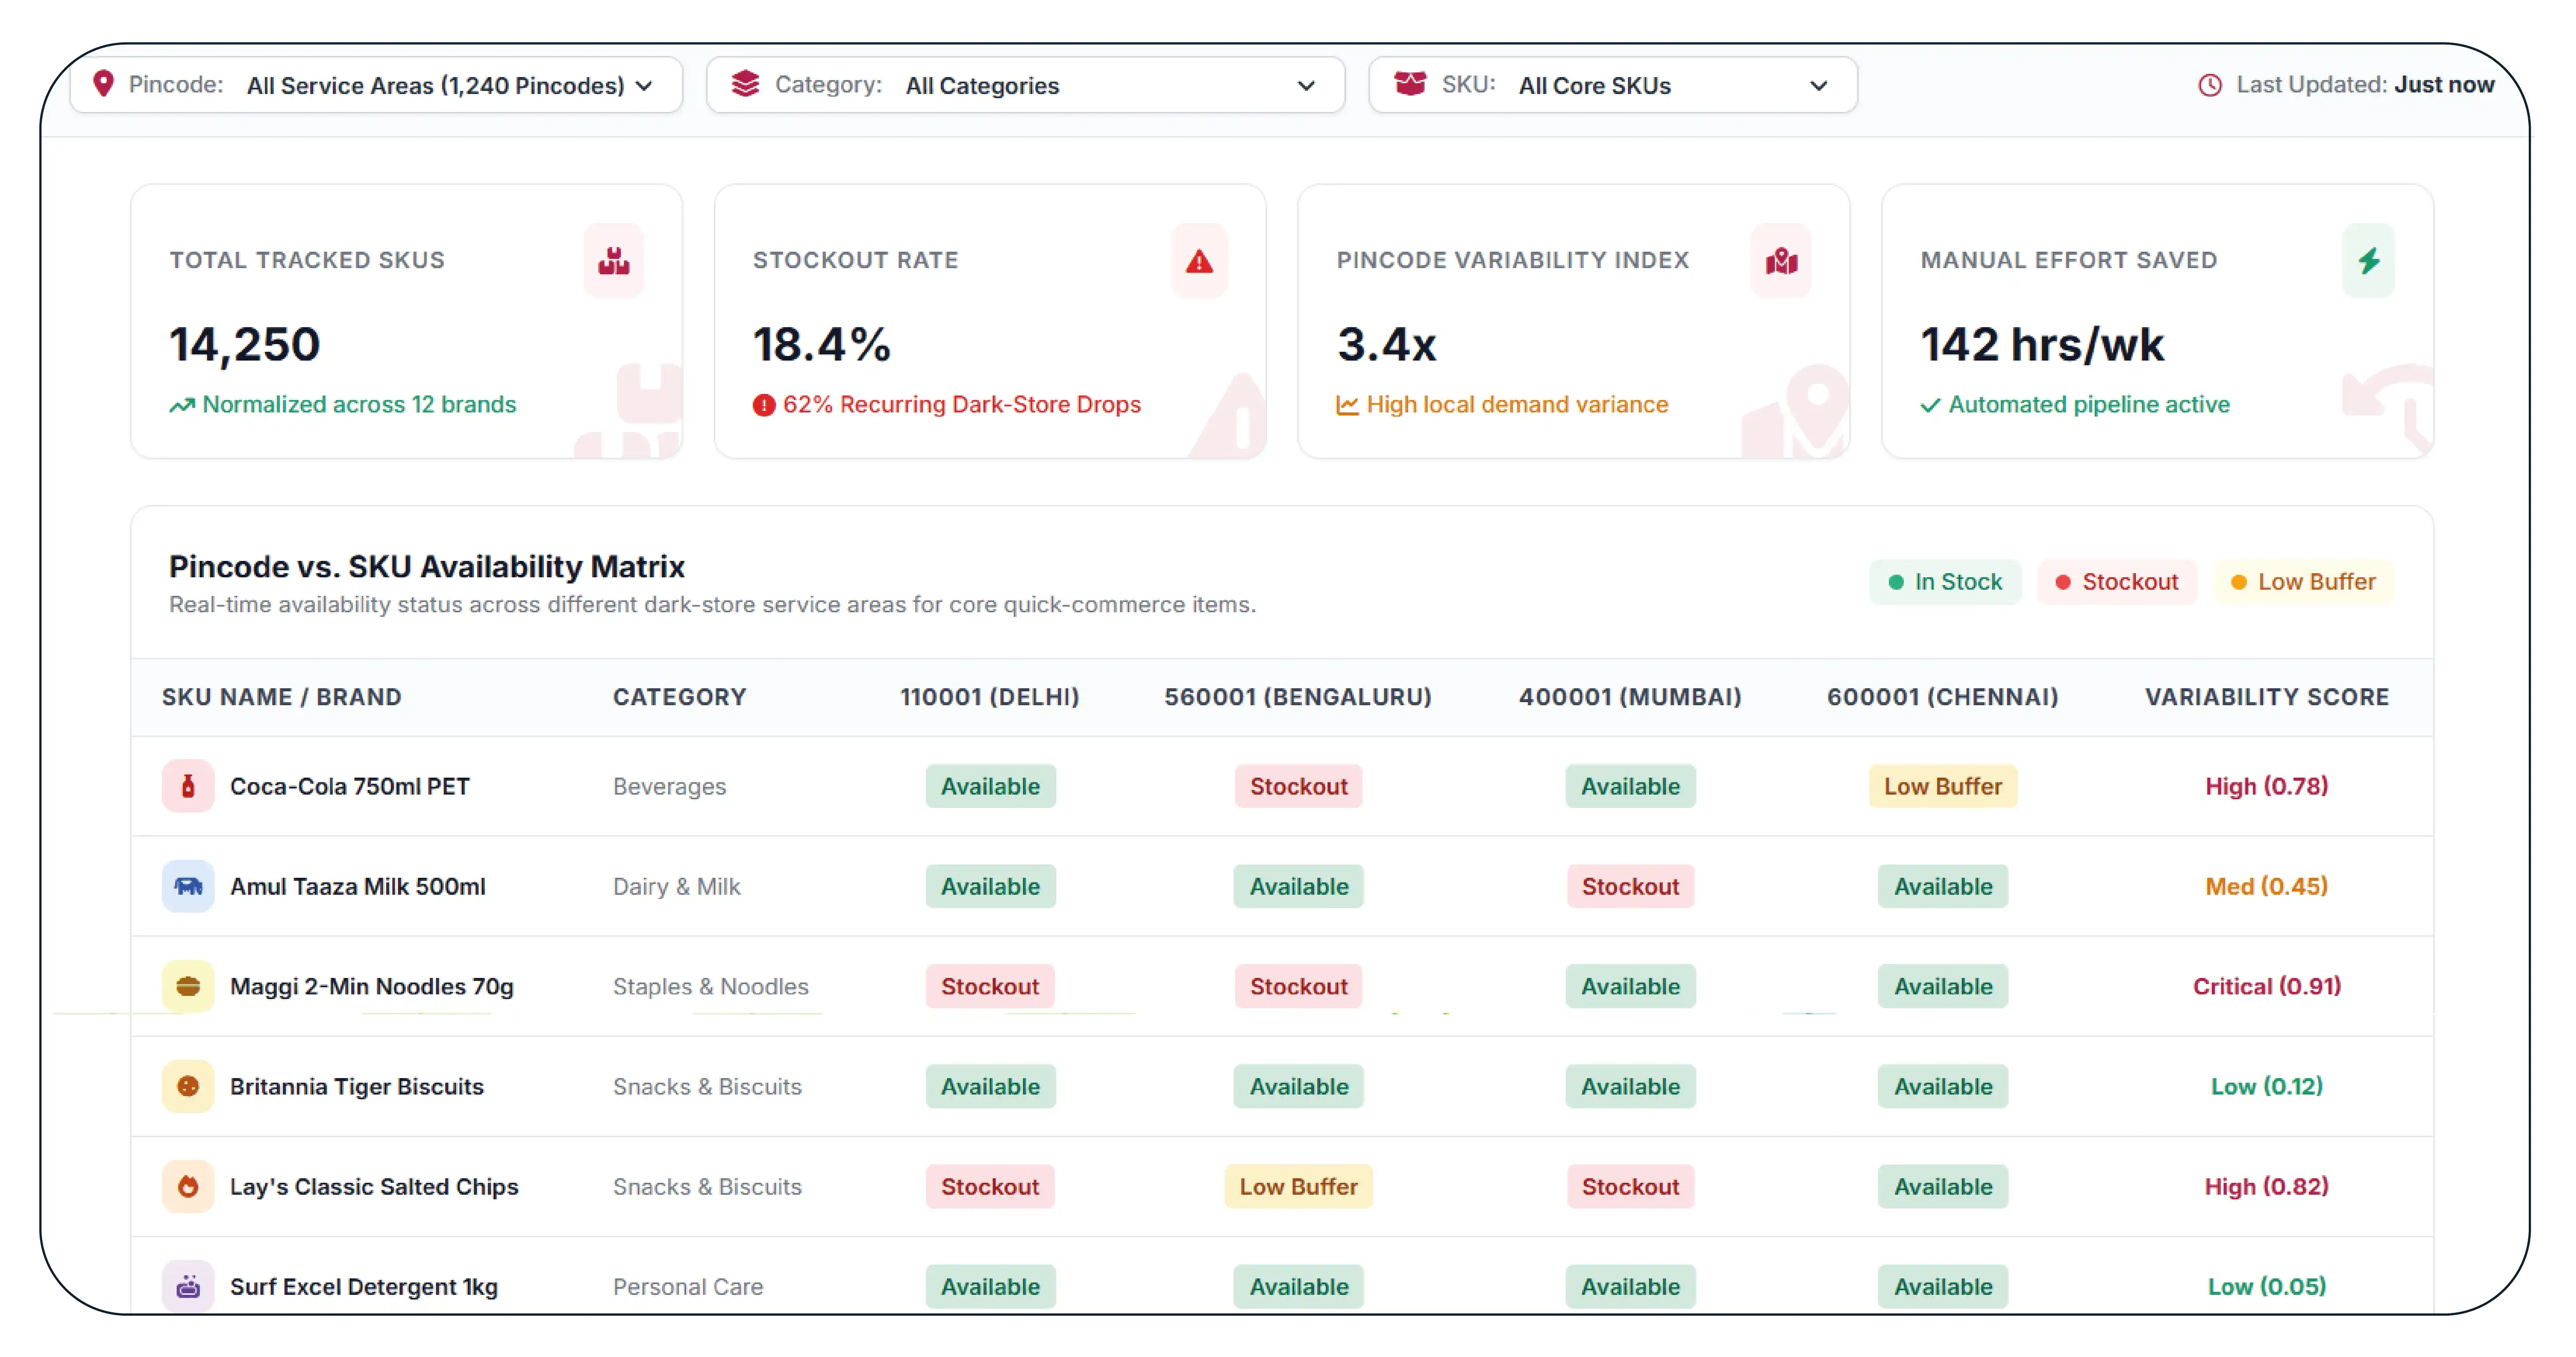This screenshot has width=2576, height=1357.
Task: Open the Category filter dropdown
Action: [1025, 85]
